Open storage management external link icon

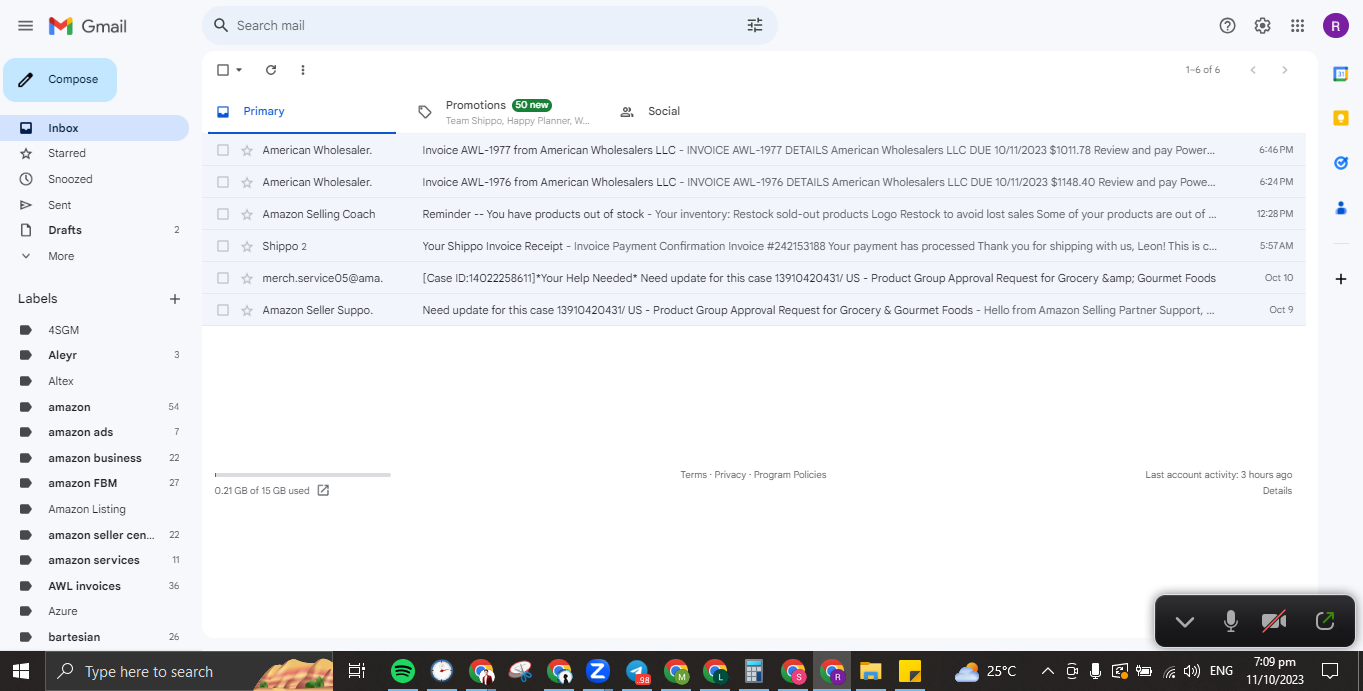coord(323,491)
